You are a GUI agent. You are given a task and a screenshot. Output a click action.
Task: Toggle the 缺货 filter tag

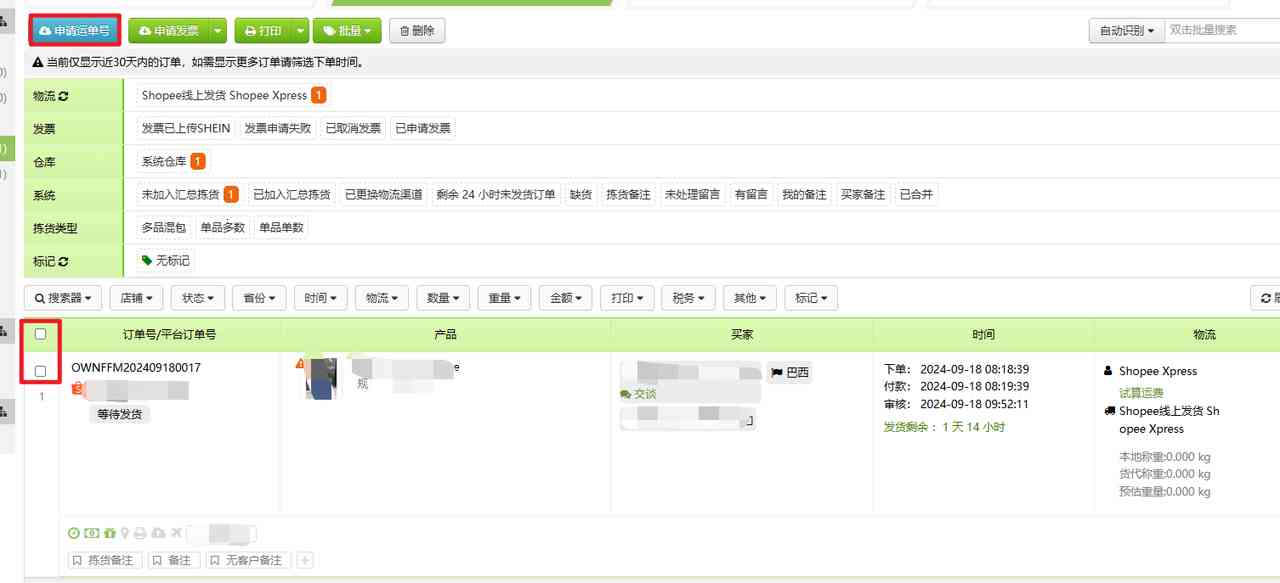(x=581, y=194)
